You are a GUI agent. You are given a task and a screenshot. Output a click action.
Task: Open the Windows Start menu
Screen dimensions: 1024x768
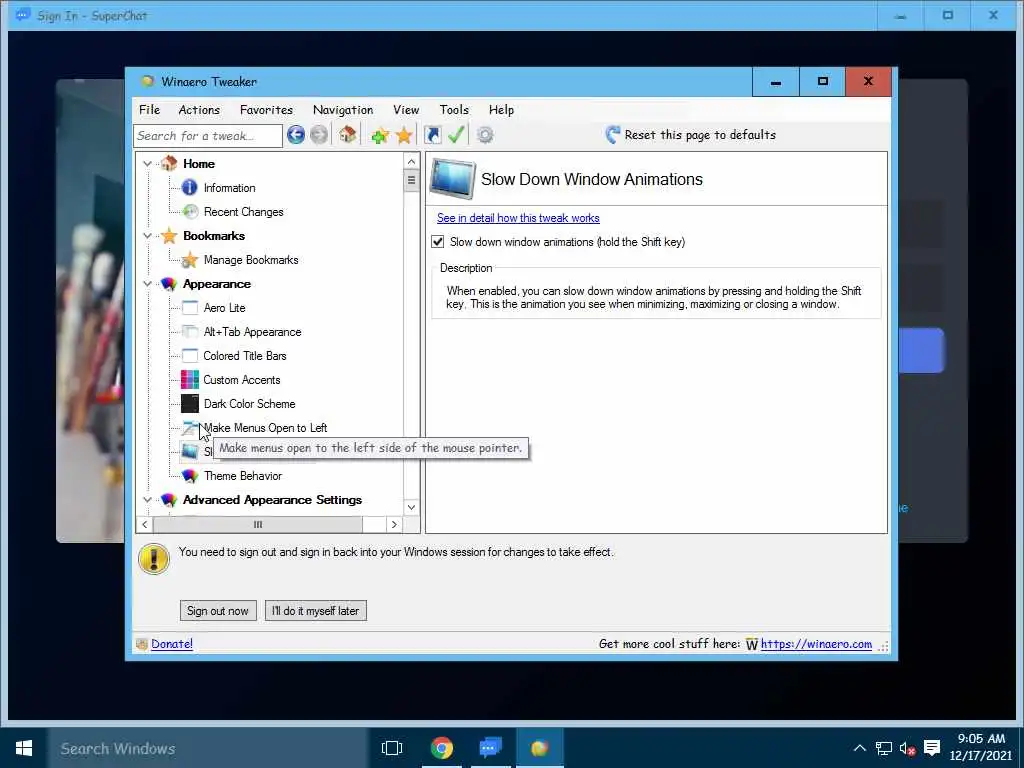[x=24, y=748]
